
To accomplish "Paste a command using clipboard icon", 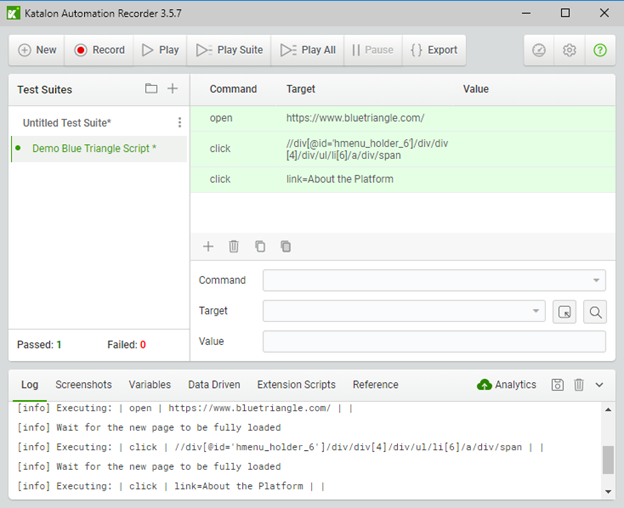I will point(286,247).
